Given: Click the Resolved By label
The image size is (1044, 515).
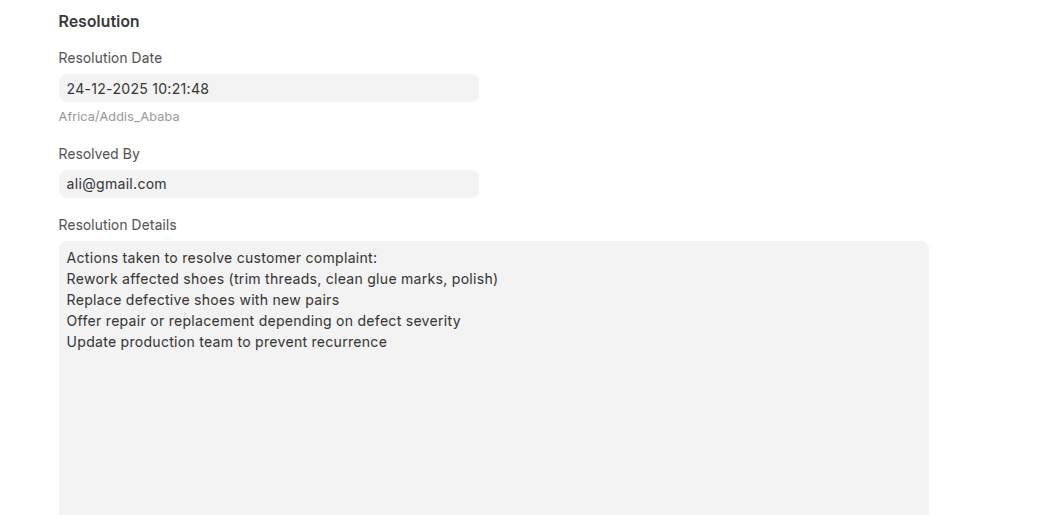Looking at the screenshot, I should (99, 154).
